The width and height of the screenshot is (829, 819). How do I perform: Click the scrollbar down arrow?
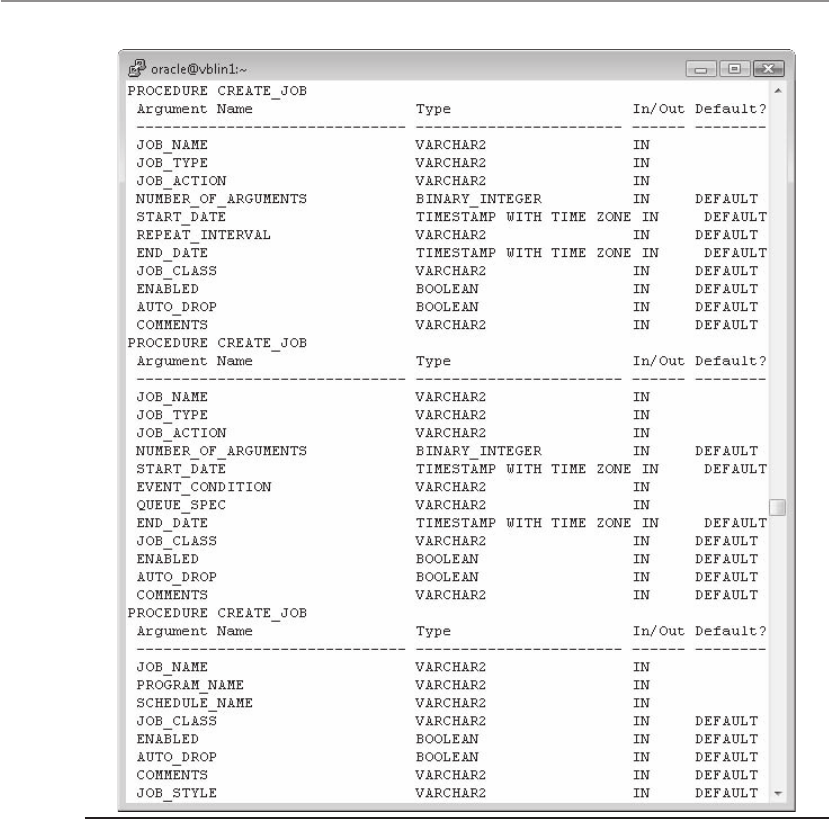(778, 793)
